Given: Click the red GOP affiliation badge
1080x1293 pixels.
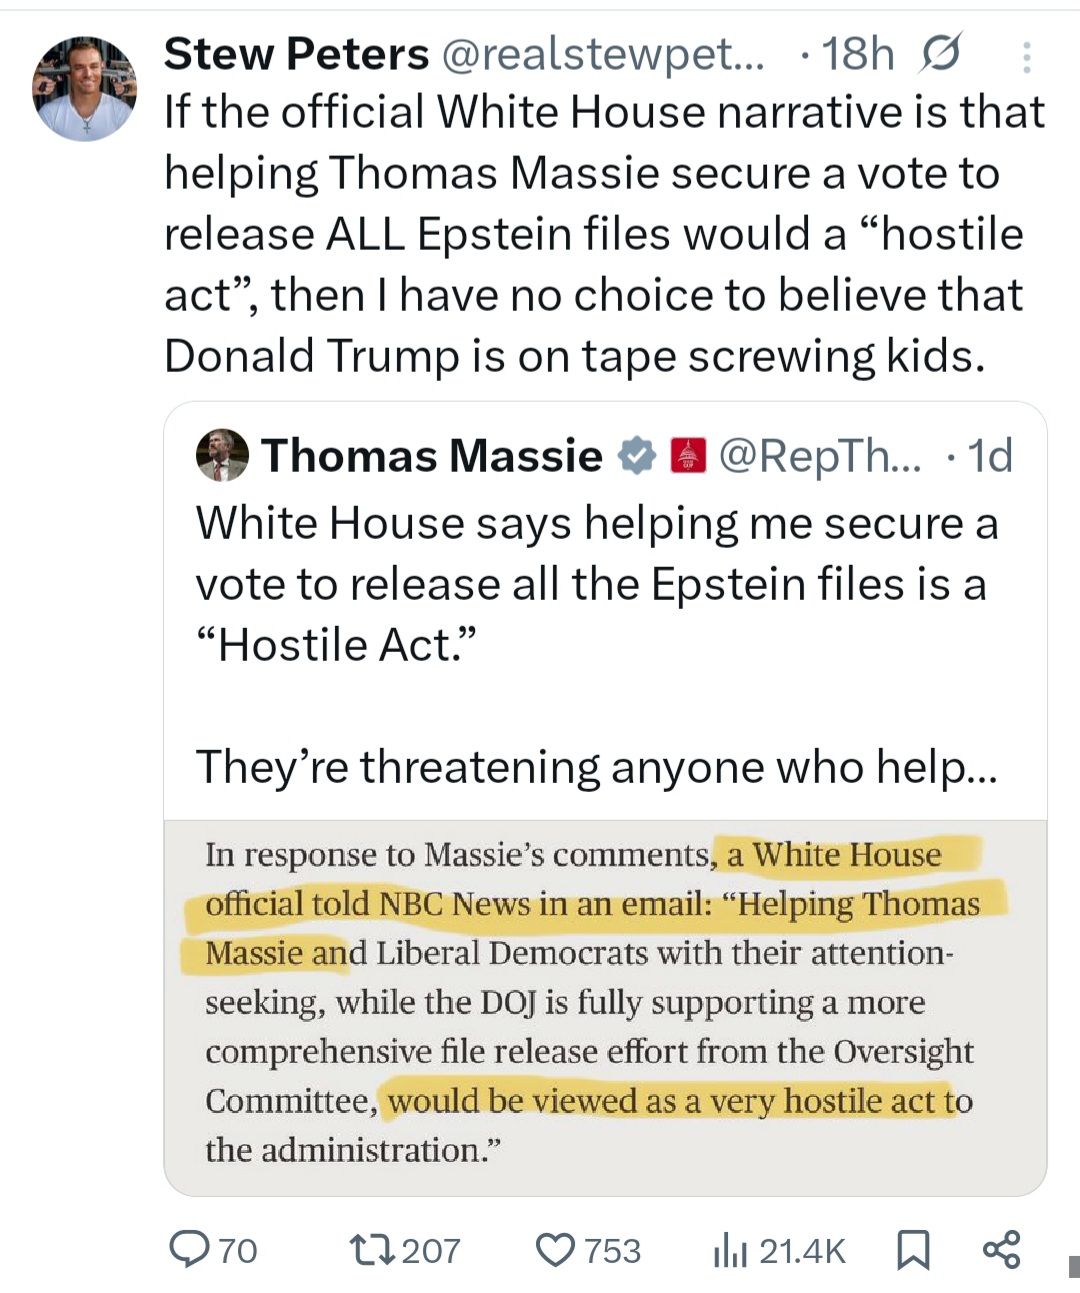Looking at the screenshot, I should point(688,456).
